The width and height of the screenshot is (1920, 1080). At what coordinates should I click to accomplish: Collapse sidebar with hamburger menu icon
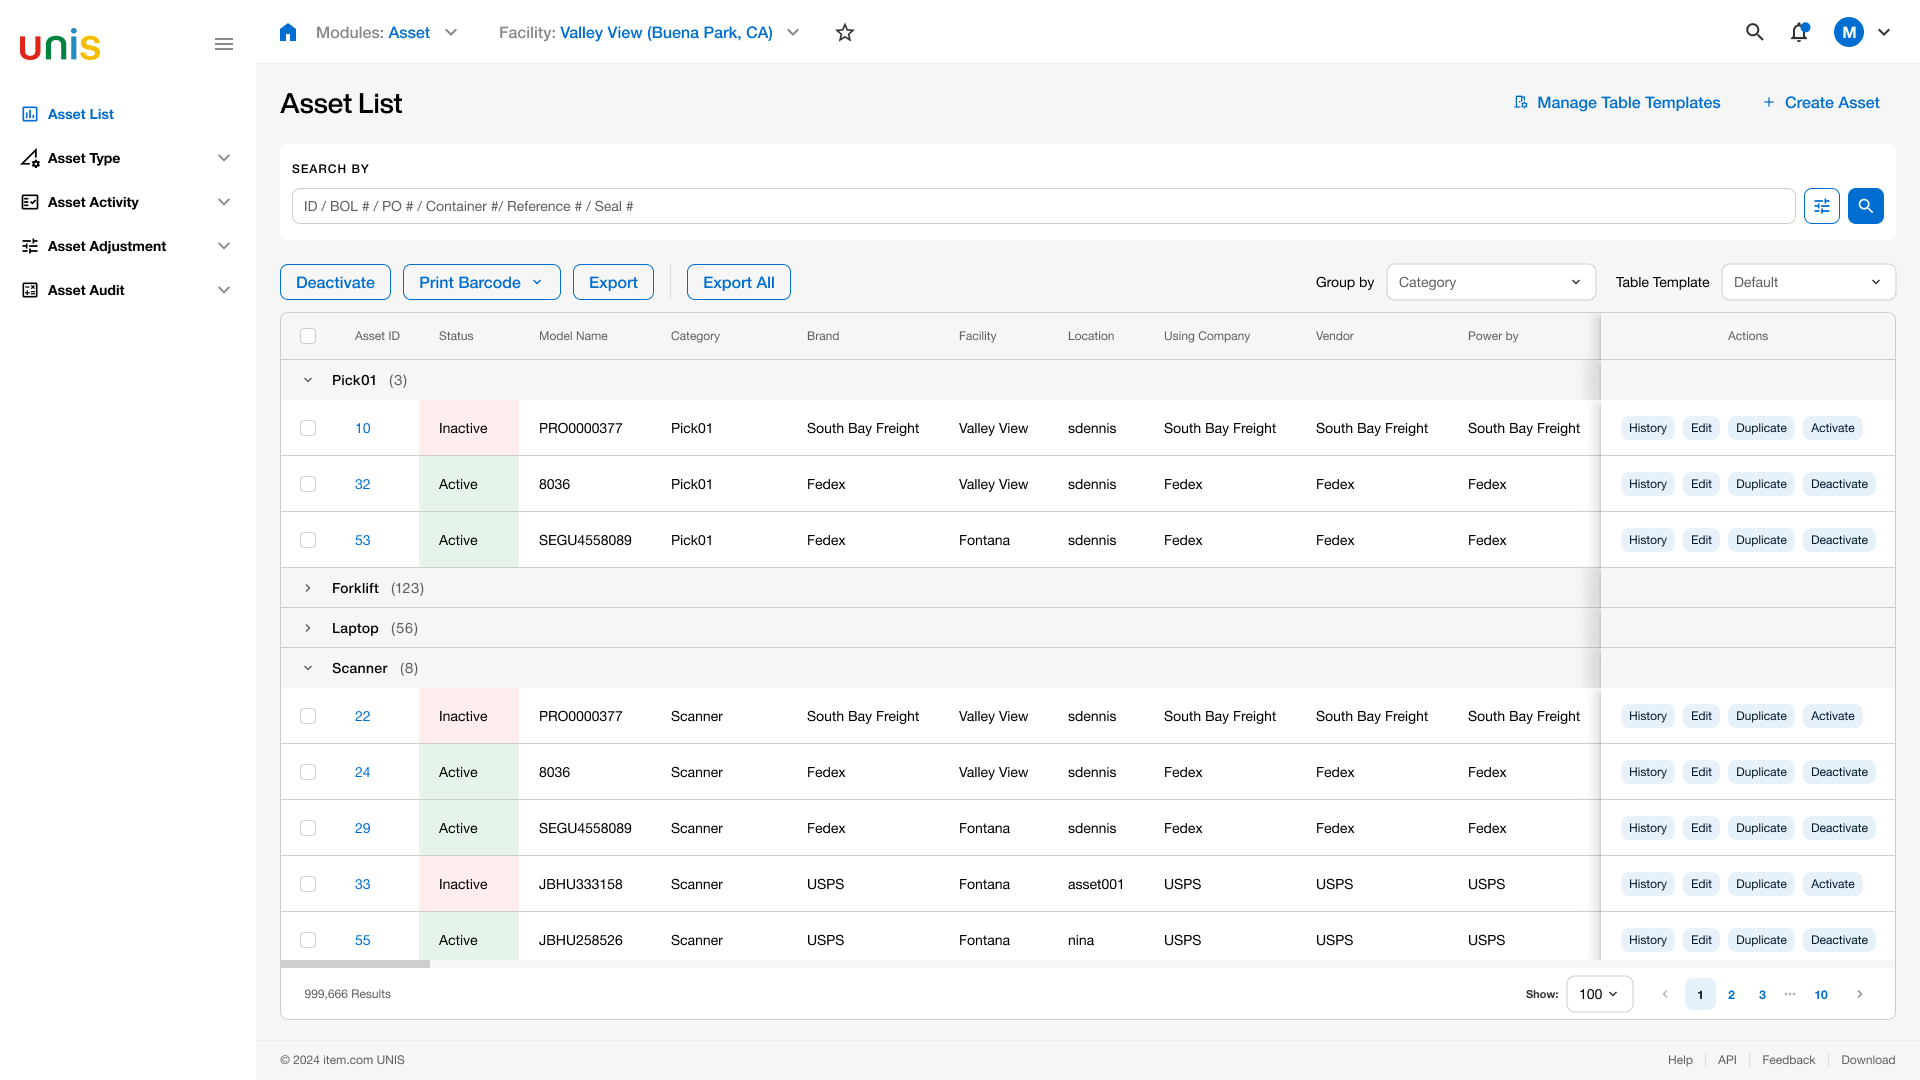[x=224, y=44]
